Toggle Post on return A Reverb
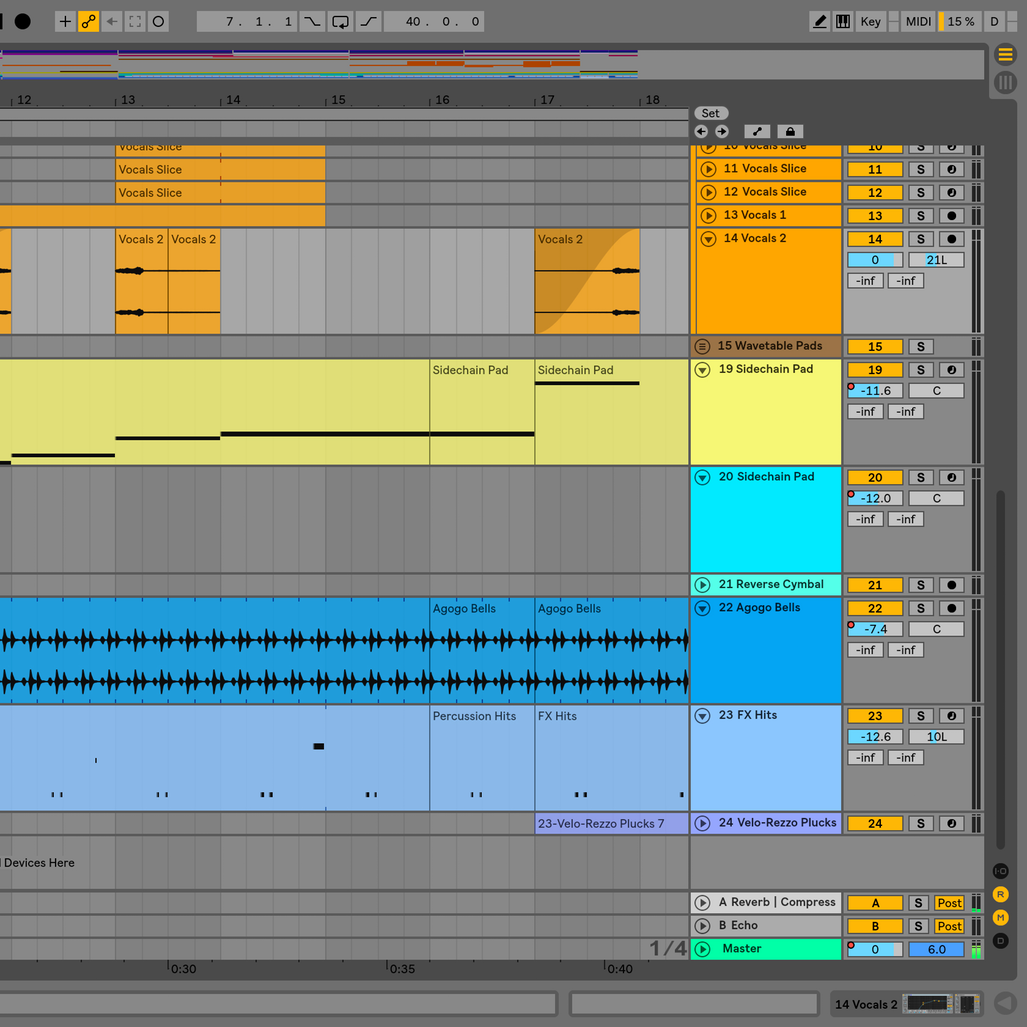This screenshot has width=1027, height=1027. click(949, 903)
